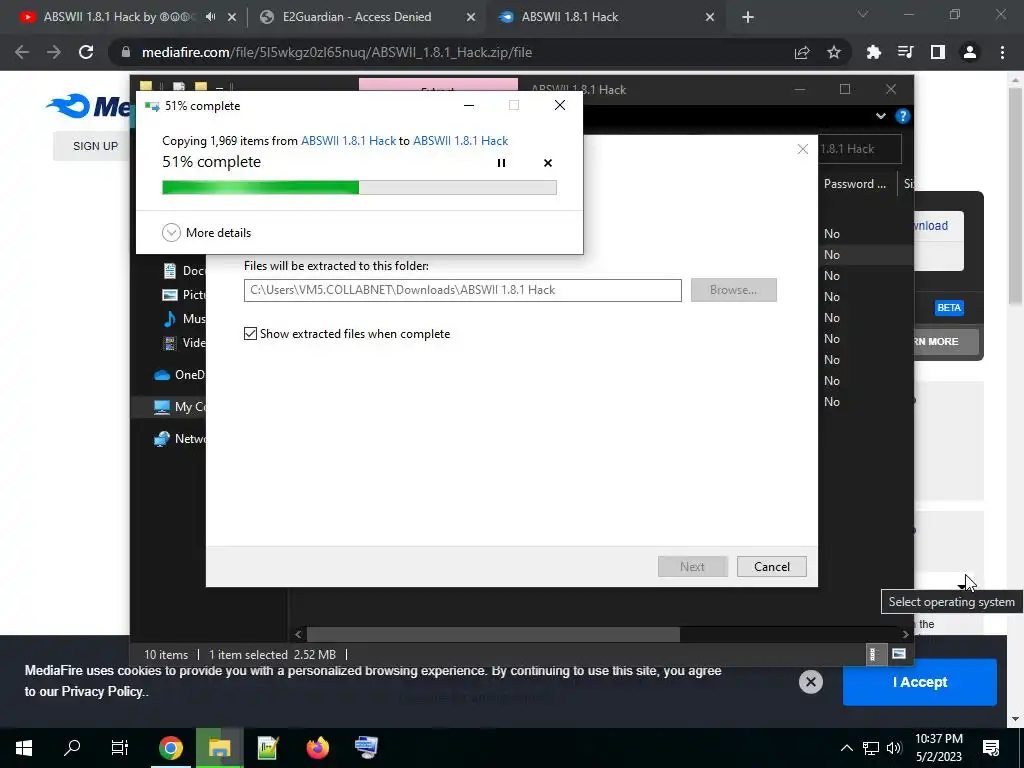Open File Explorer from taskbar
Viewport: 1024px width, 768px height.
(x=219, y=748)
